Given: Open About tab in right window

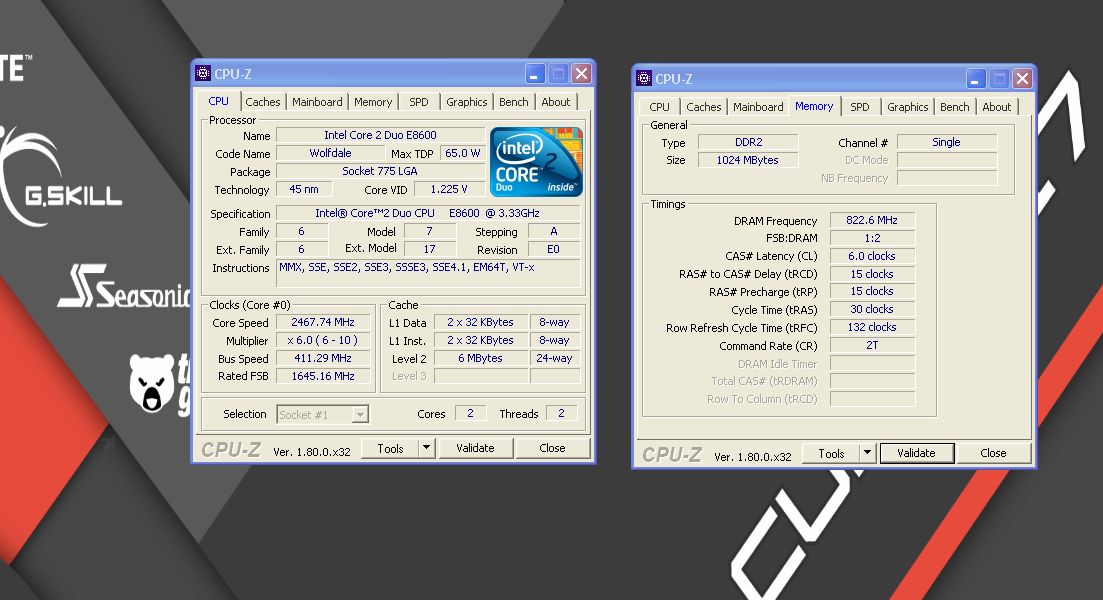Looking at the screenshot, I should (x=997, y=107).
